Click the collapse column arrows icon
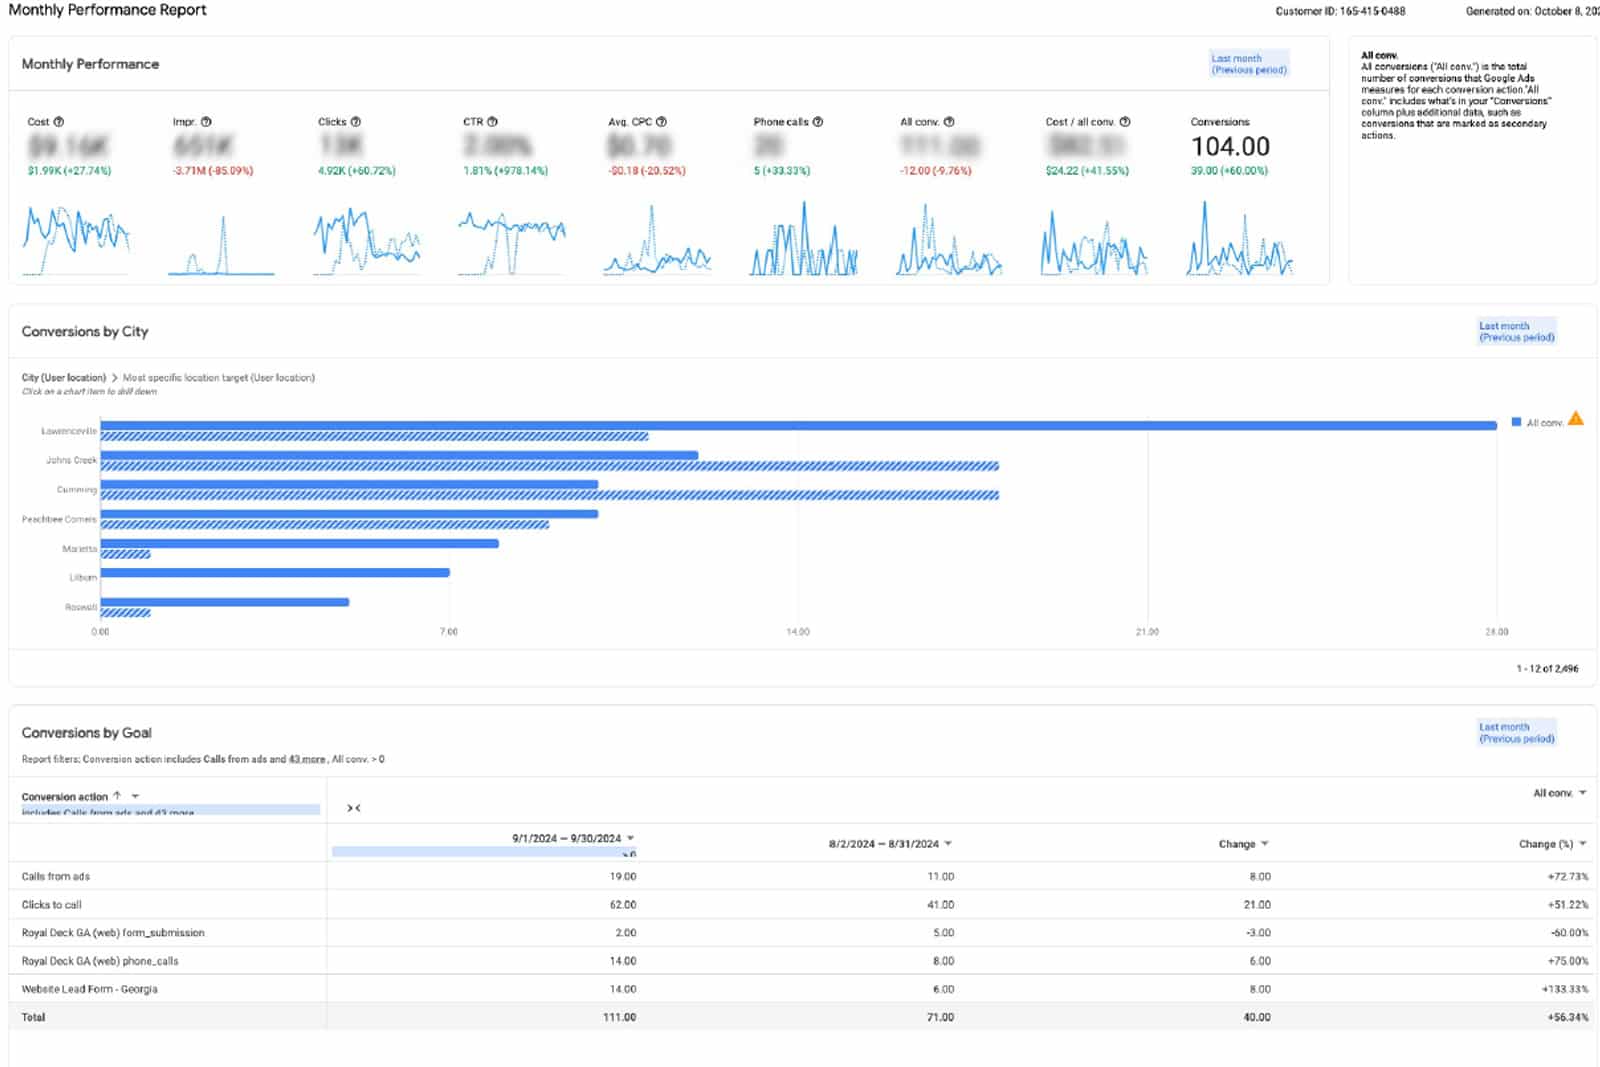This screenshot has height=1067, width=1600. pyautogui.click(x=353, y=808)
